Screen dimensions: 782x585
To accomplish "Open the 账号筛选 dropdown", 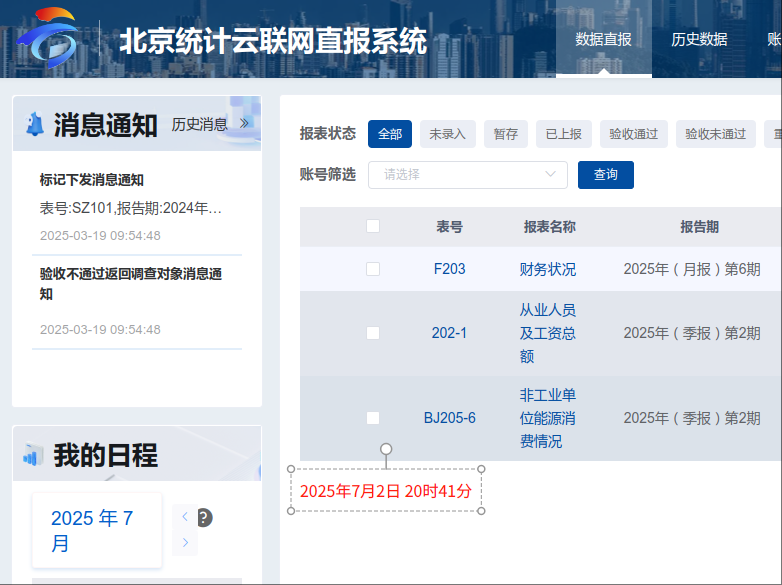I will [468, 175].
